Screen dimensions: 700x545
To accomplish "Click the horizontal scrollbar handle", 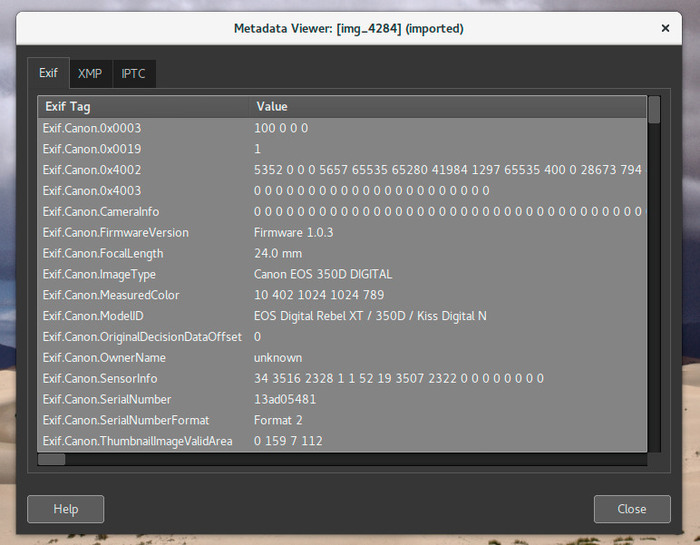I will click(x=52, y=459).
